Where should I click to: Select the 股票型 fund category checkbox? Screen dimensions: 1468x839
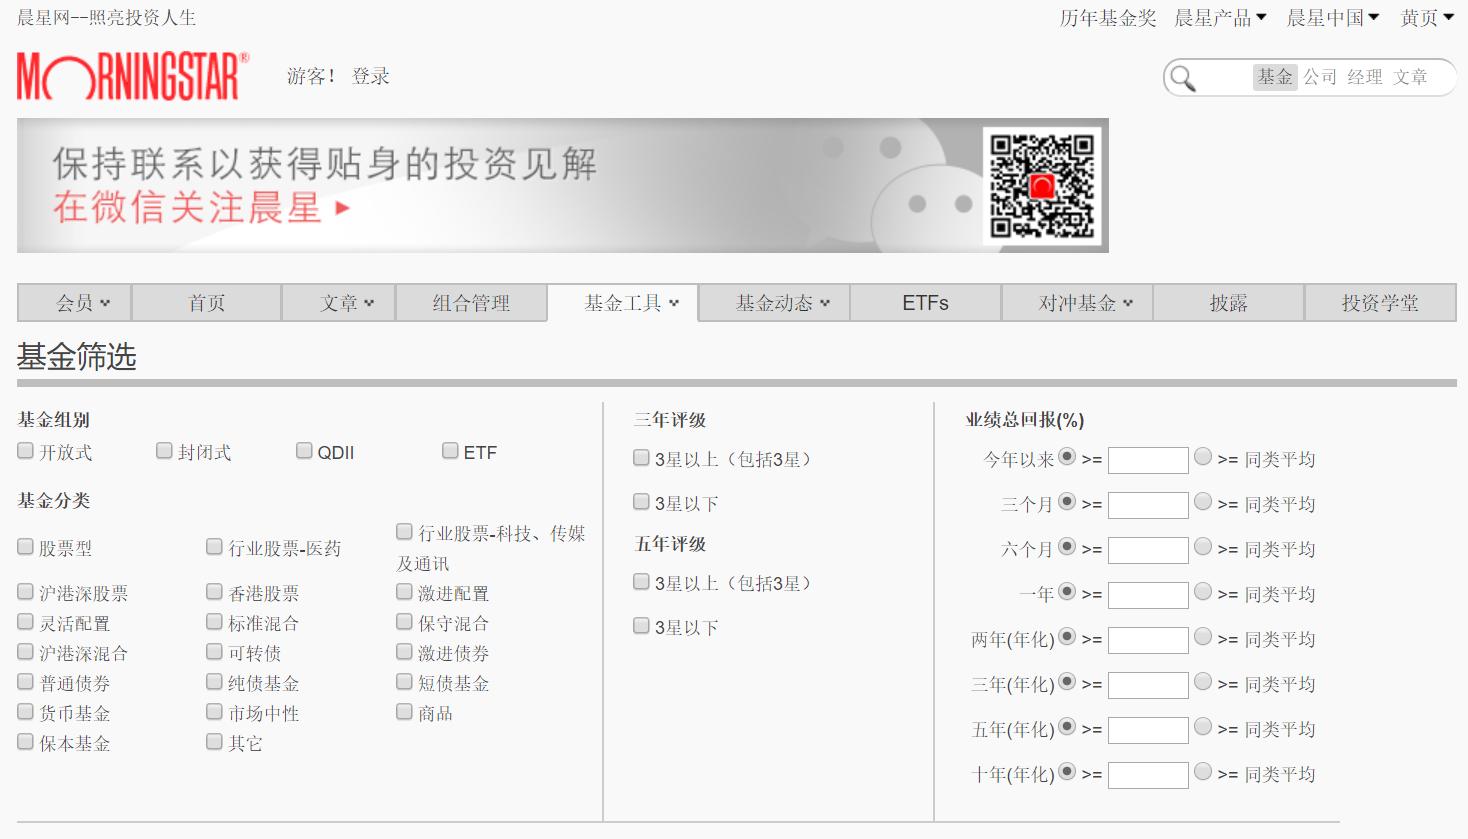pyautogui.click(x=24, y=547)
